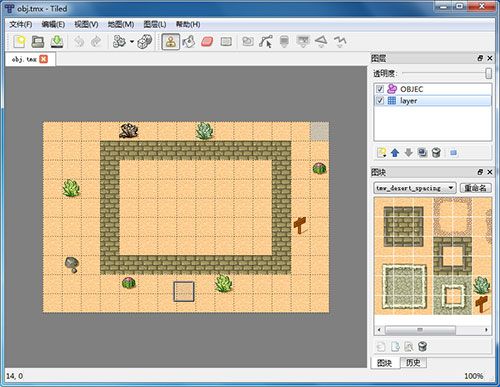Select the Rectangular Select tool
Screen dimensions: 500x387
(x=226, y=42)
